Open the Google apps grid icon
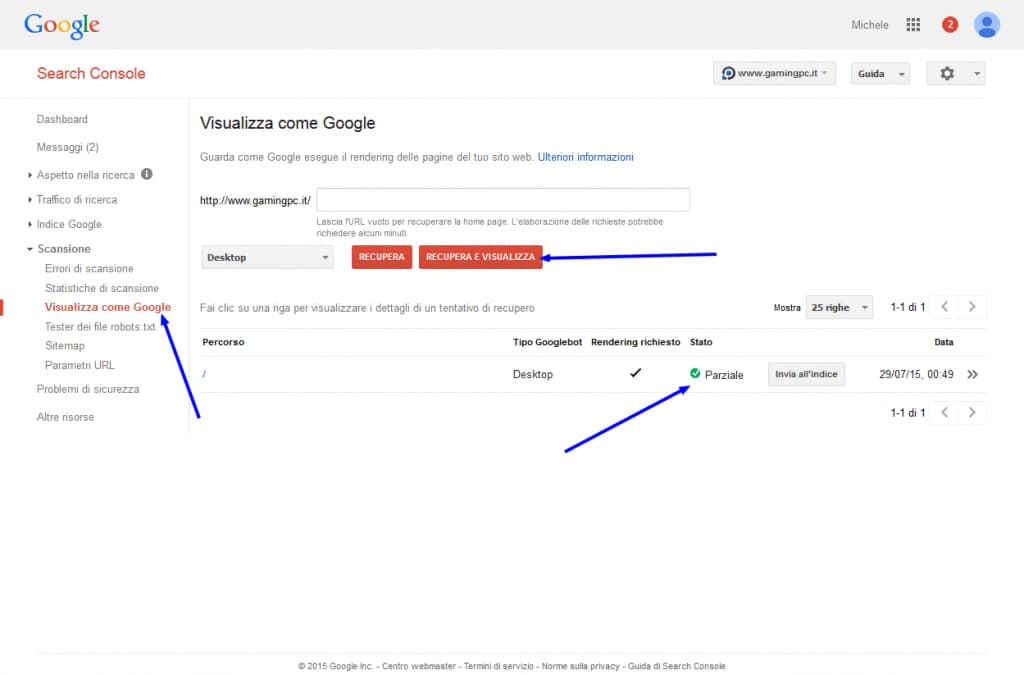Image resolution: width=1024 pixels, height=675 pixels. (913, 25)
